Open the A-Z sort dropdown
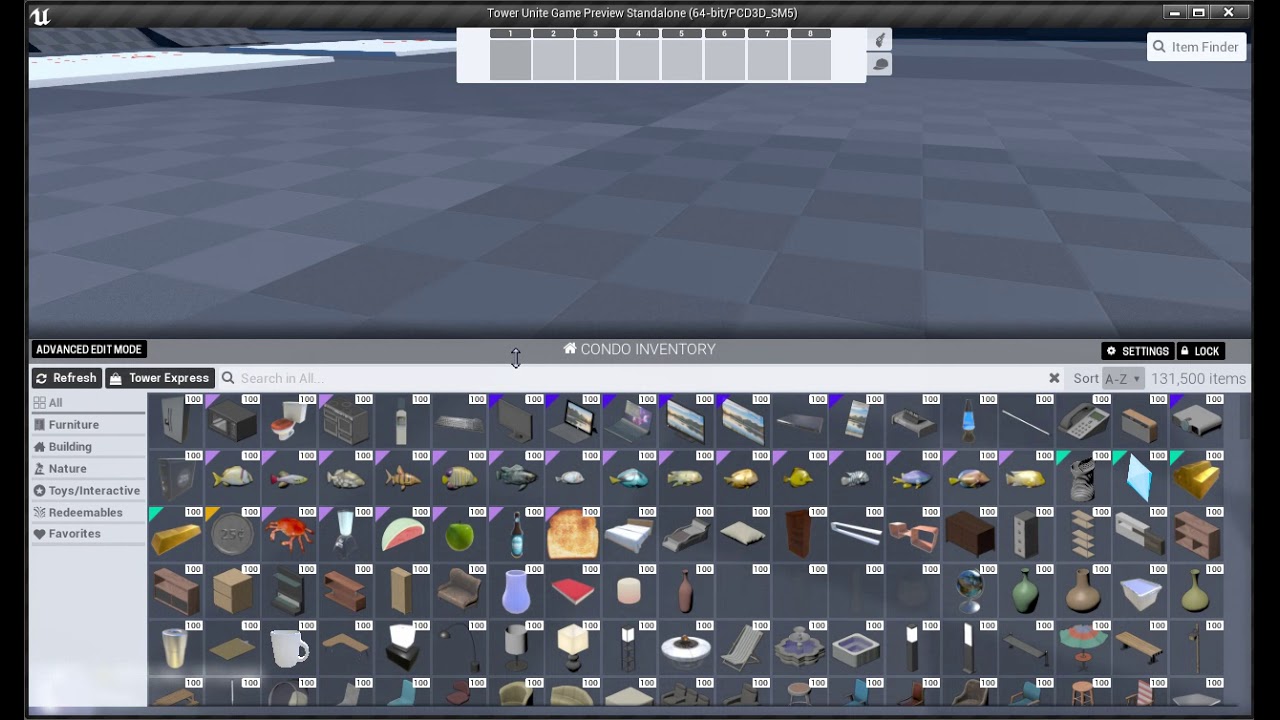The image size is (1280, 720). pyautogui.click(x=1123, y=379)
